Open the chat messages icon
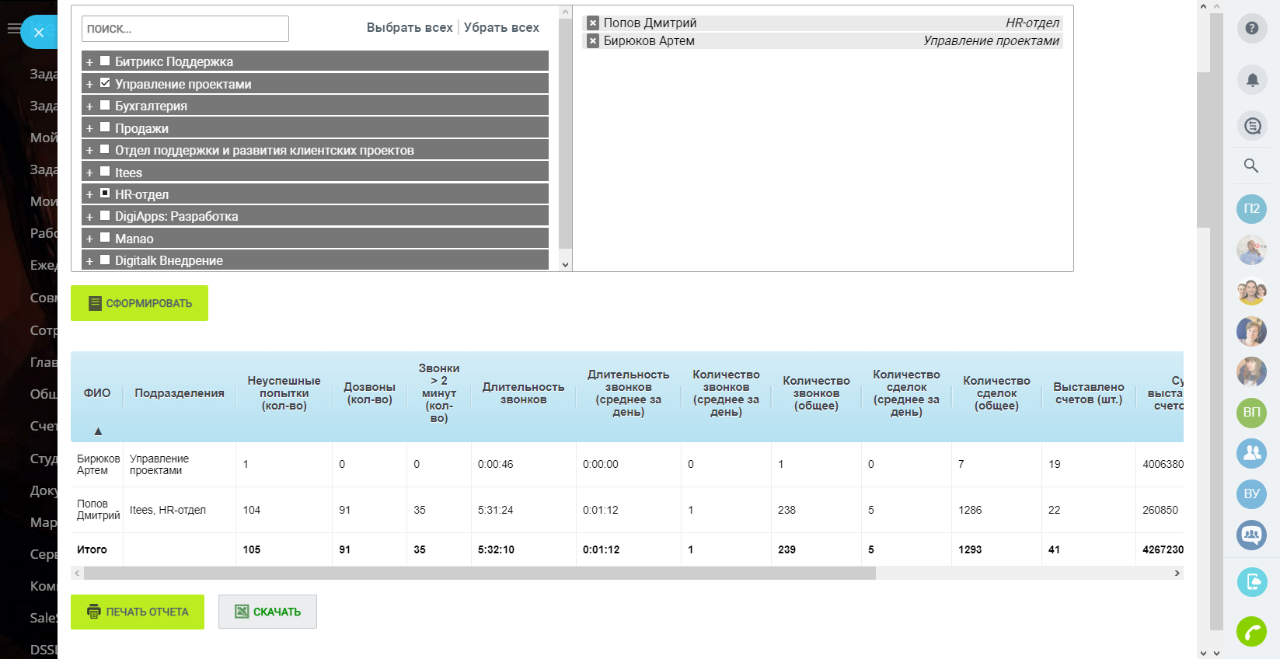 (1251, 126)
